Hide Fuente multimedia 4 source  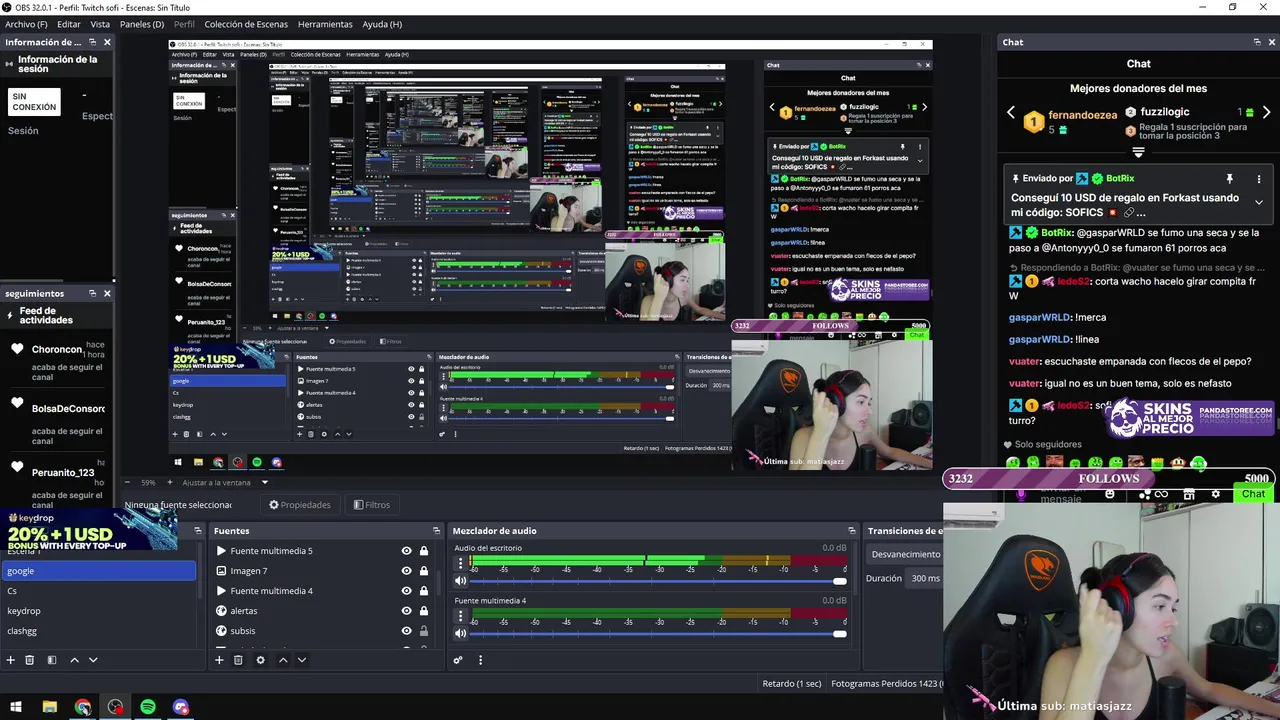406,591
